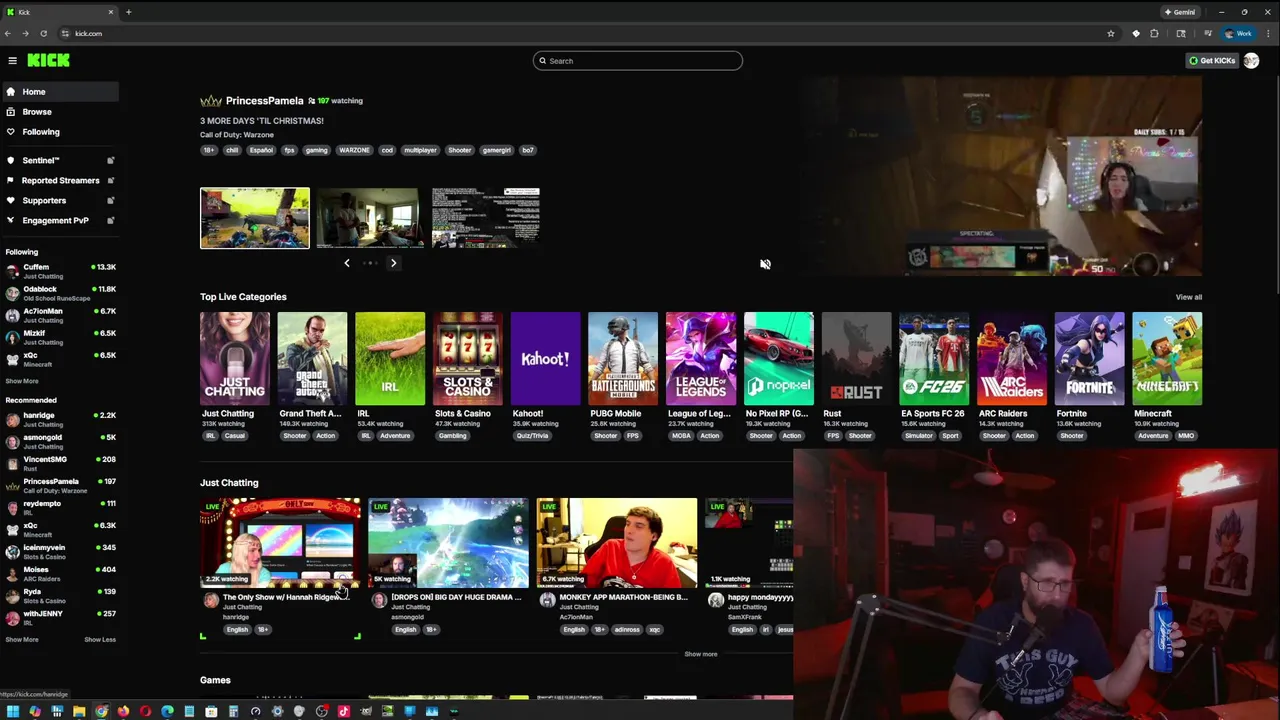
Task: Click View all for Top Live Categories
Action: [1189, 297]
